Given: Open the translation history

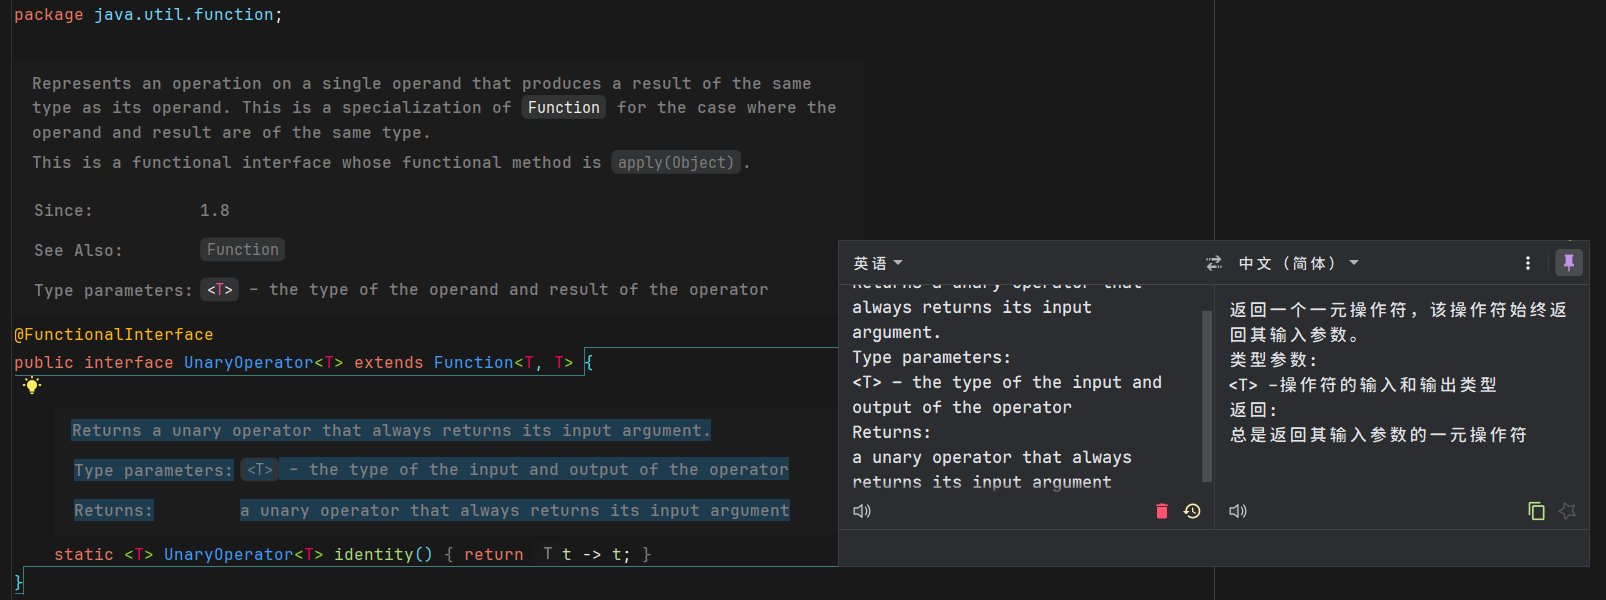Looking at the screenshot, I should tap(1192, 511).
